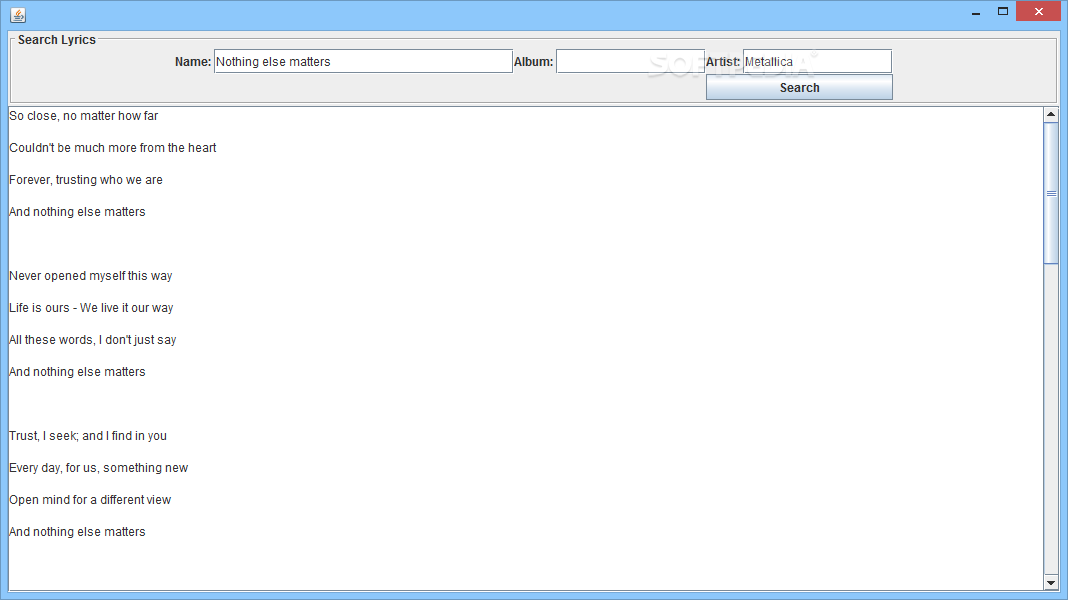Click the 'Name:' label
Screen dimensions: 1068x600
[193, 62]
